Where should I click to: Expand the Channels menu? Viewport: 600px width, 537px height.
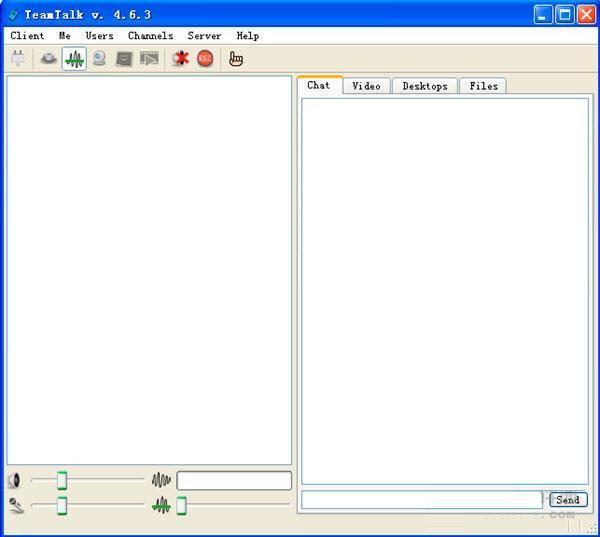(x=150, y=36)
